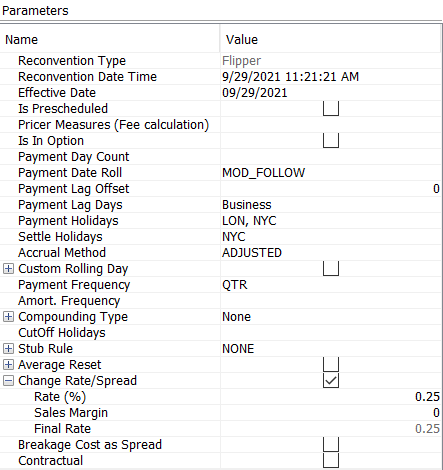Viewport: 443px width, 470px height.
Task: Edit the Sales Margin value
Action: point(331,413)
